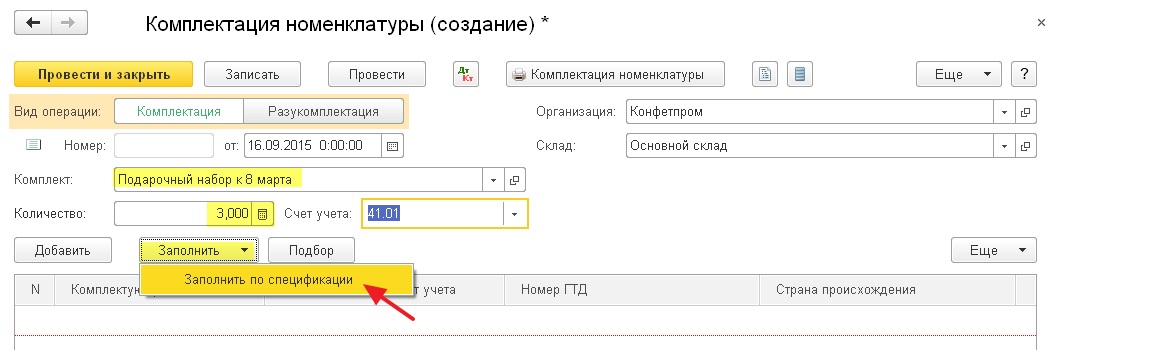Open the document report icon next to print
The height and width of the screenshot is (361, 1163).
(765, 74)
